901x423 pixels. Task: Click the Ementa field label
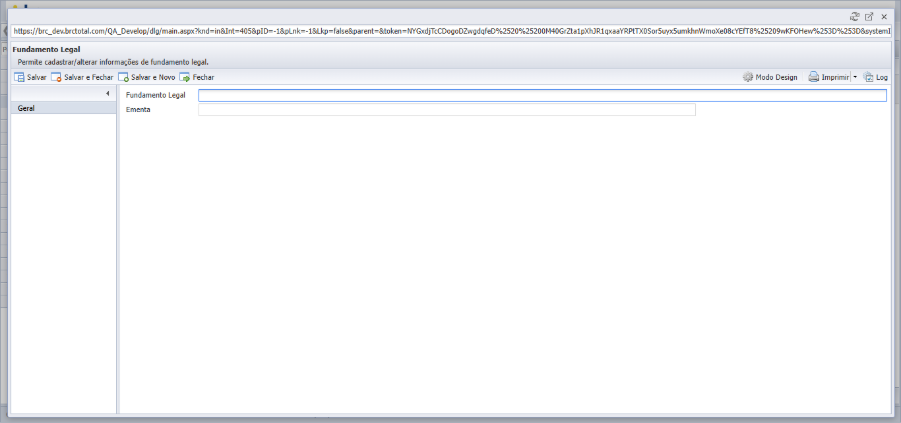[138, 110]
